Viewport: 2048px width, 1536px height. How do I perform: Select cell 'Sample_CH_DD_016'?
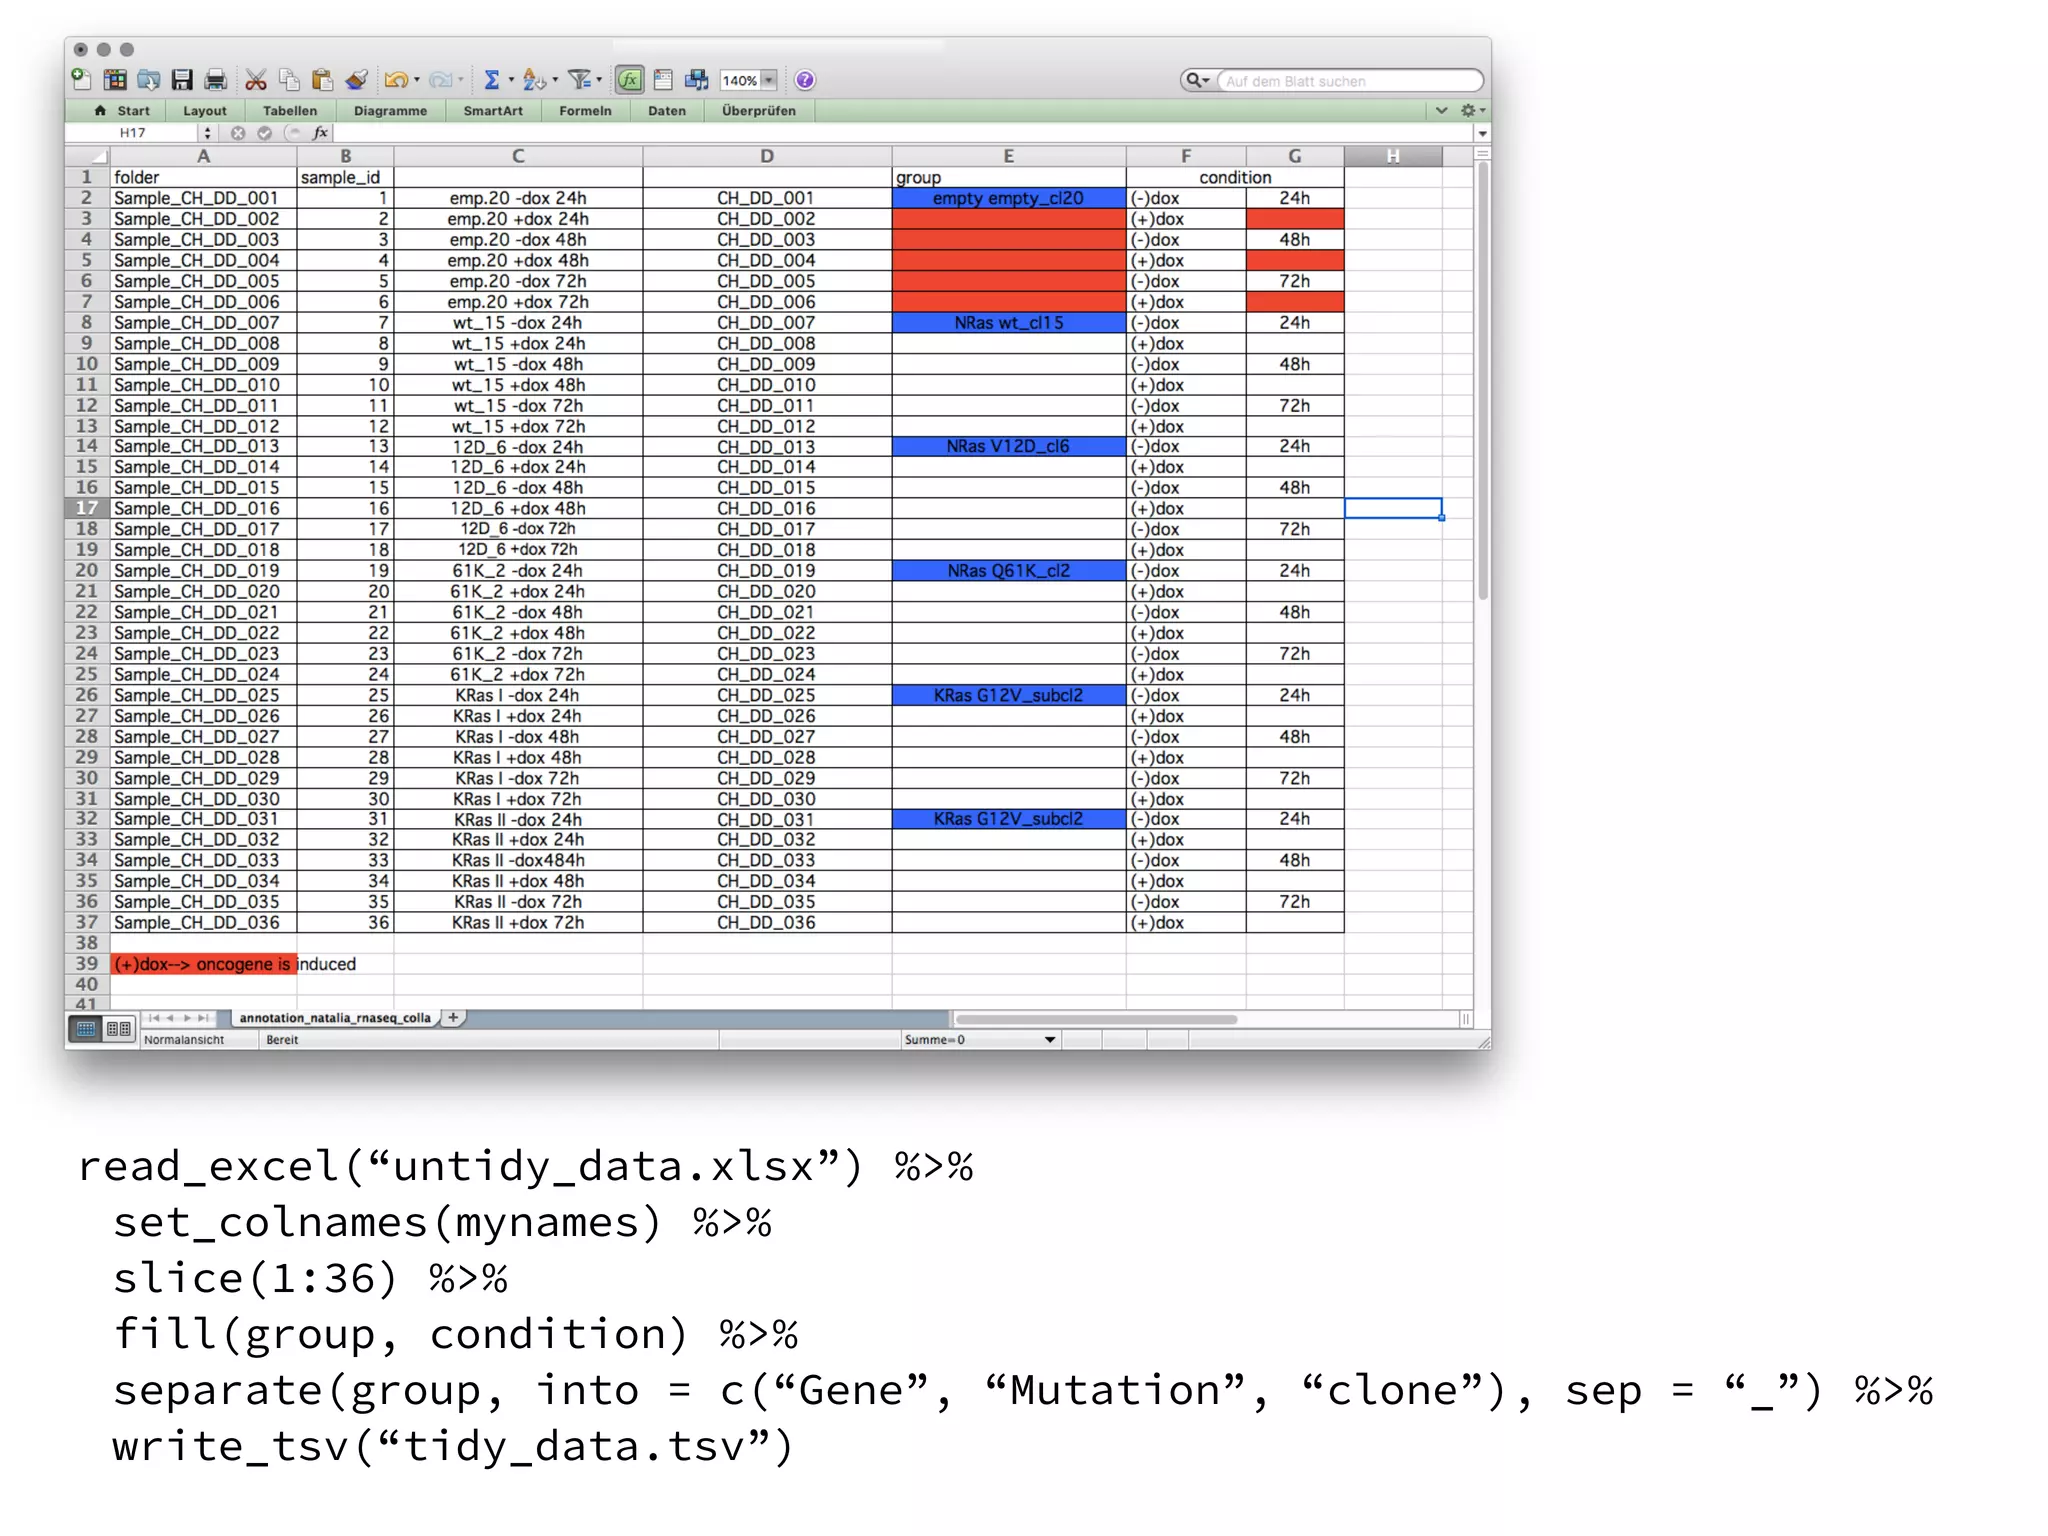[203, 508]
